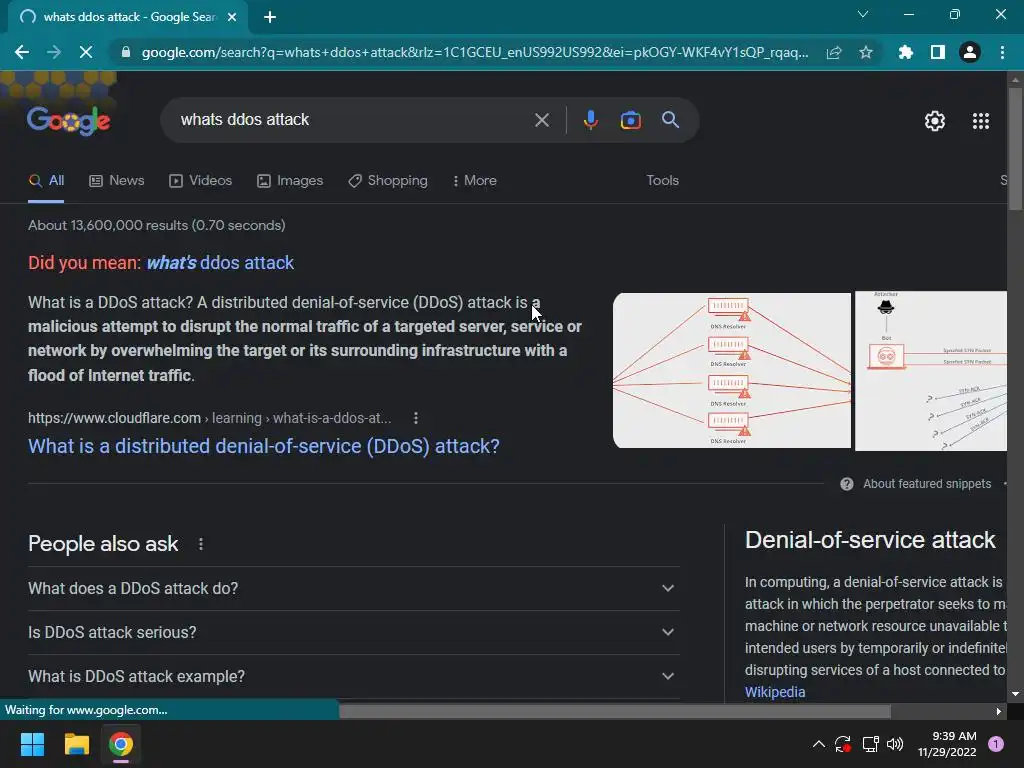Open the search Tools options

[662, 181]
